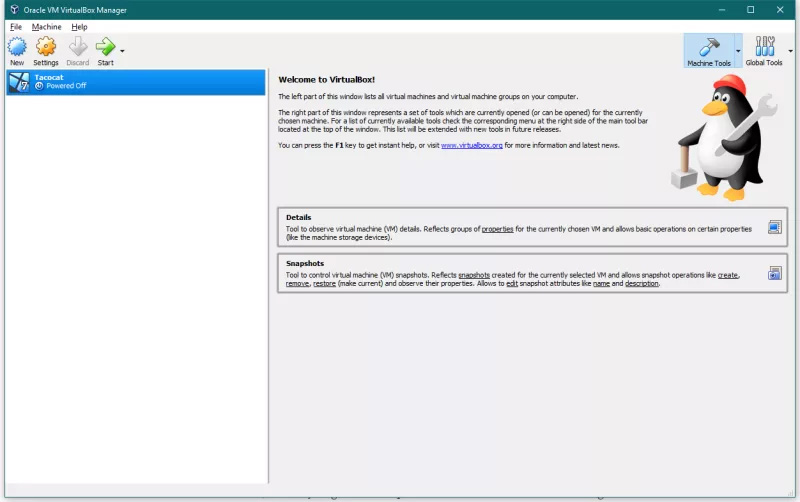Select the Tacocat virtual machine entry
Screen dimensions: 800x502
pos(136,82)
